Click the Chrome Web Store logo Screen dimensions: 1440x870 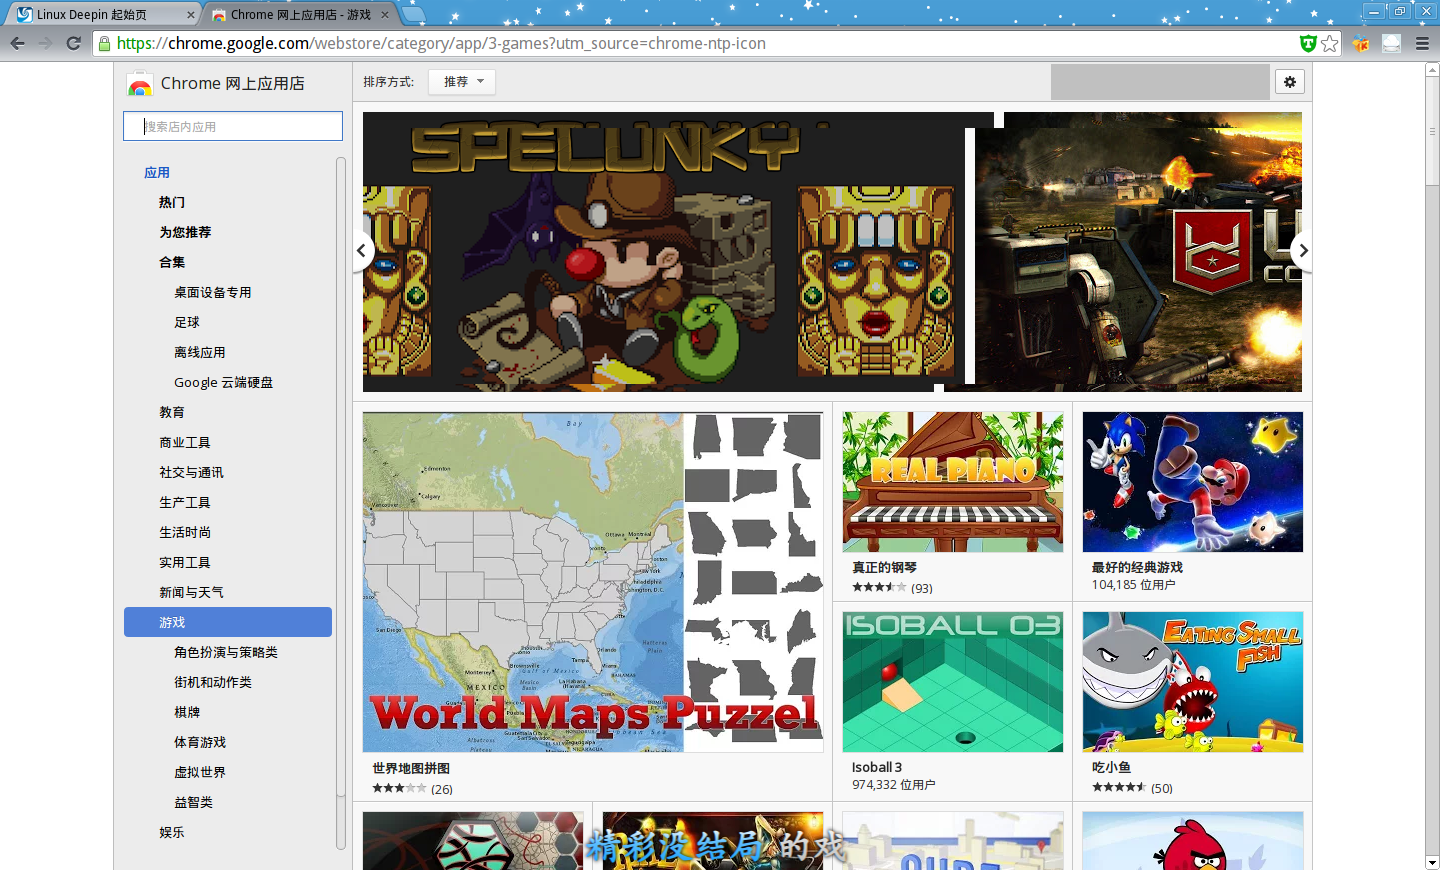pos(140,84)
